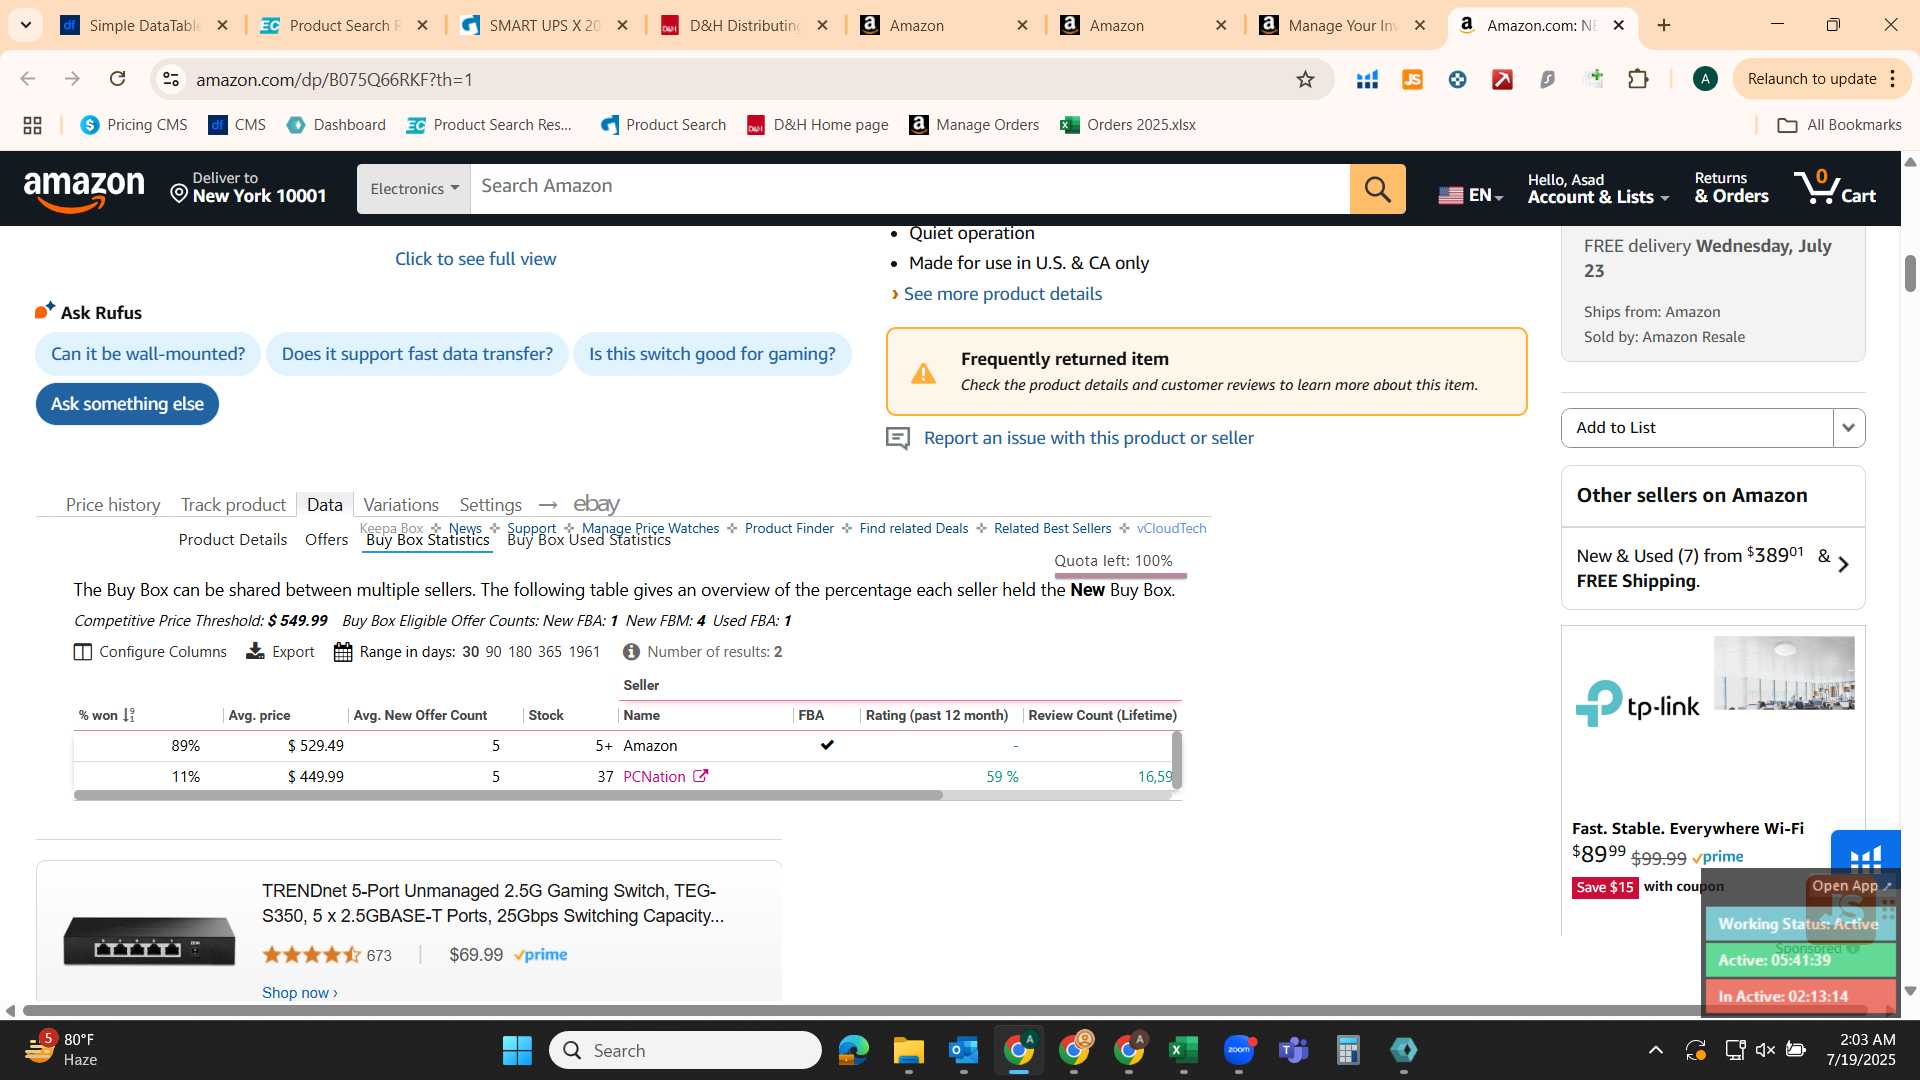Click Is this switch good for gaming?

pyautogui.click(x=712, y=354)
